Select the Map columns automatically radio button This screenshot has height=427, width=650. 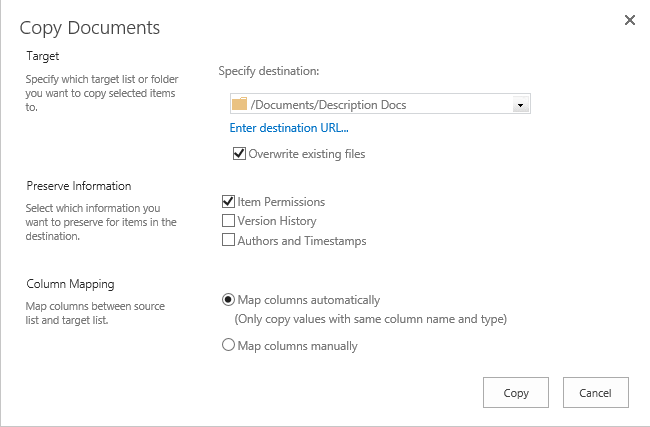[x=228, y=299]
